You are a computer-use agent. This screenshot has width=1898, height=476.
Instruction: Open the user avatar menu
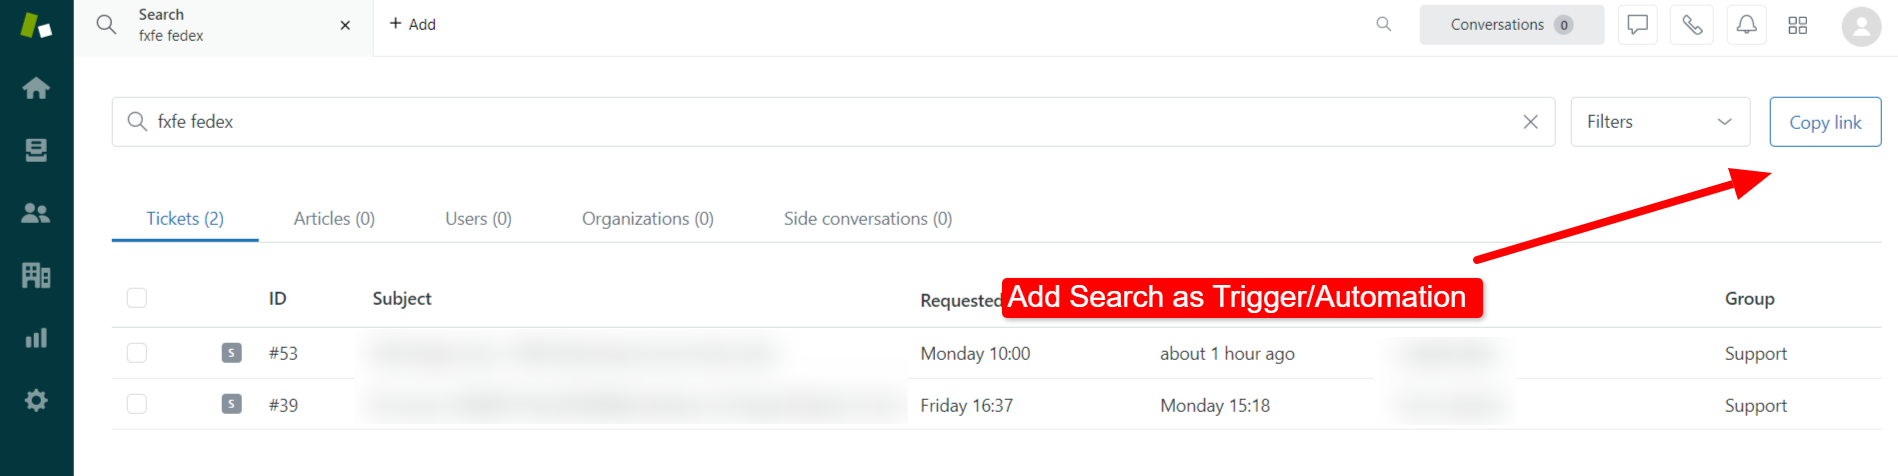click(1861, 26)
